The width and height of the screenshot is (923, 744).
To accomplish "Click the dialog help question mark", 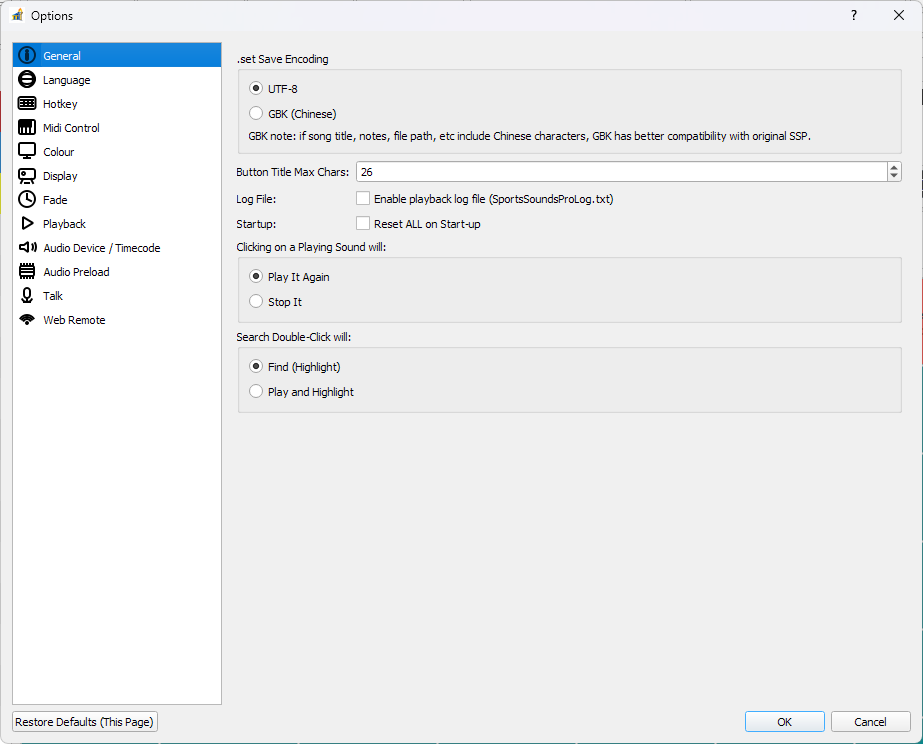I will [x=853, y=15].
